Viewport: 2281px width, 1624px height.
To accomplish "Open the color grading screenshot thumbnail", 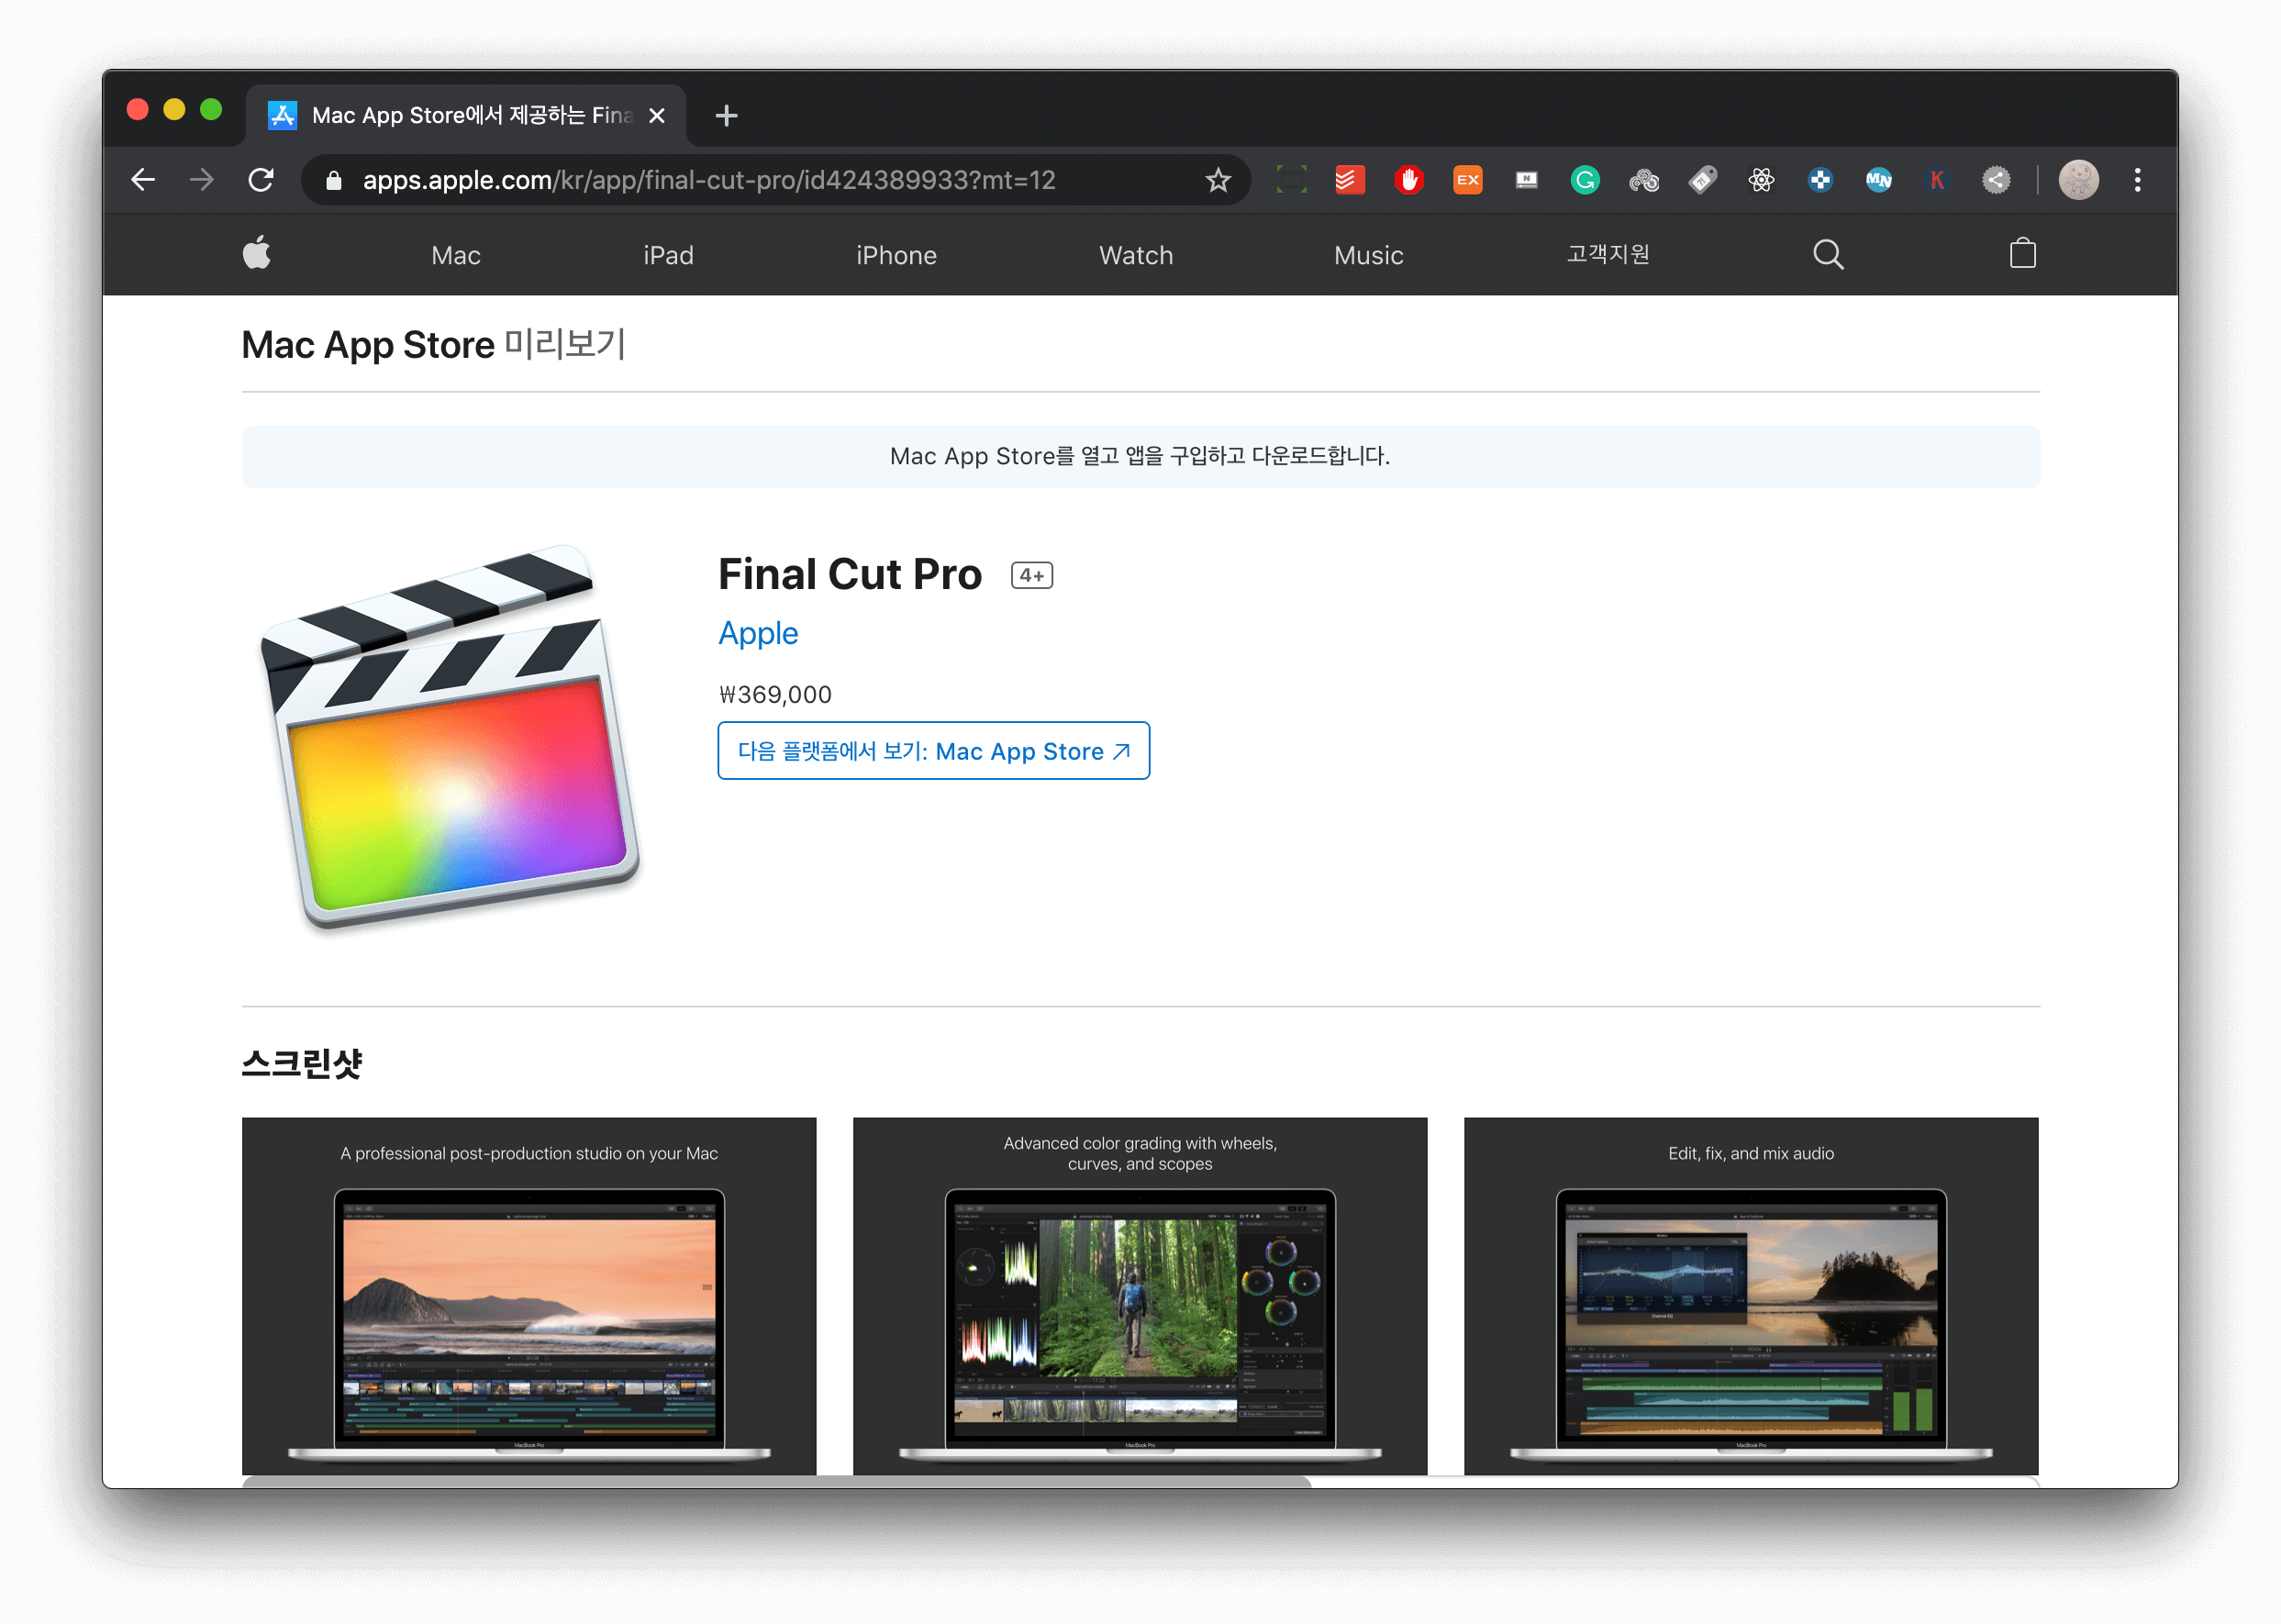I will [x=1139, y=1296].
